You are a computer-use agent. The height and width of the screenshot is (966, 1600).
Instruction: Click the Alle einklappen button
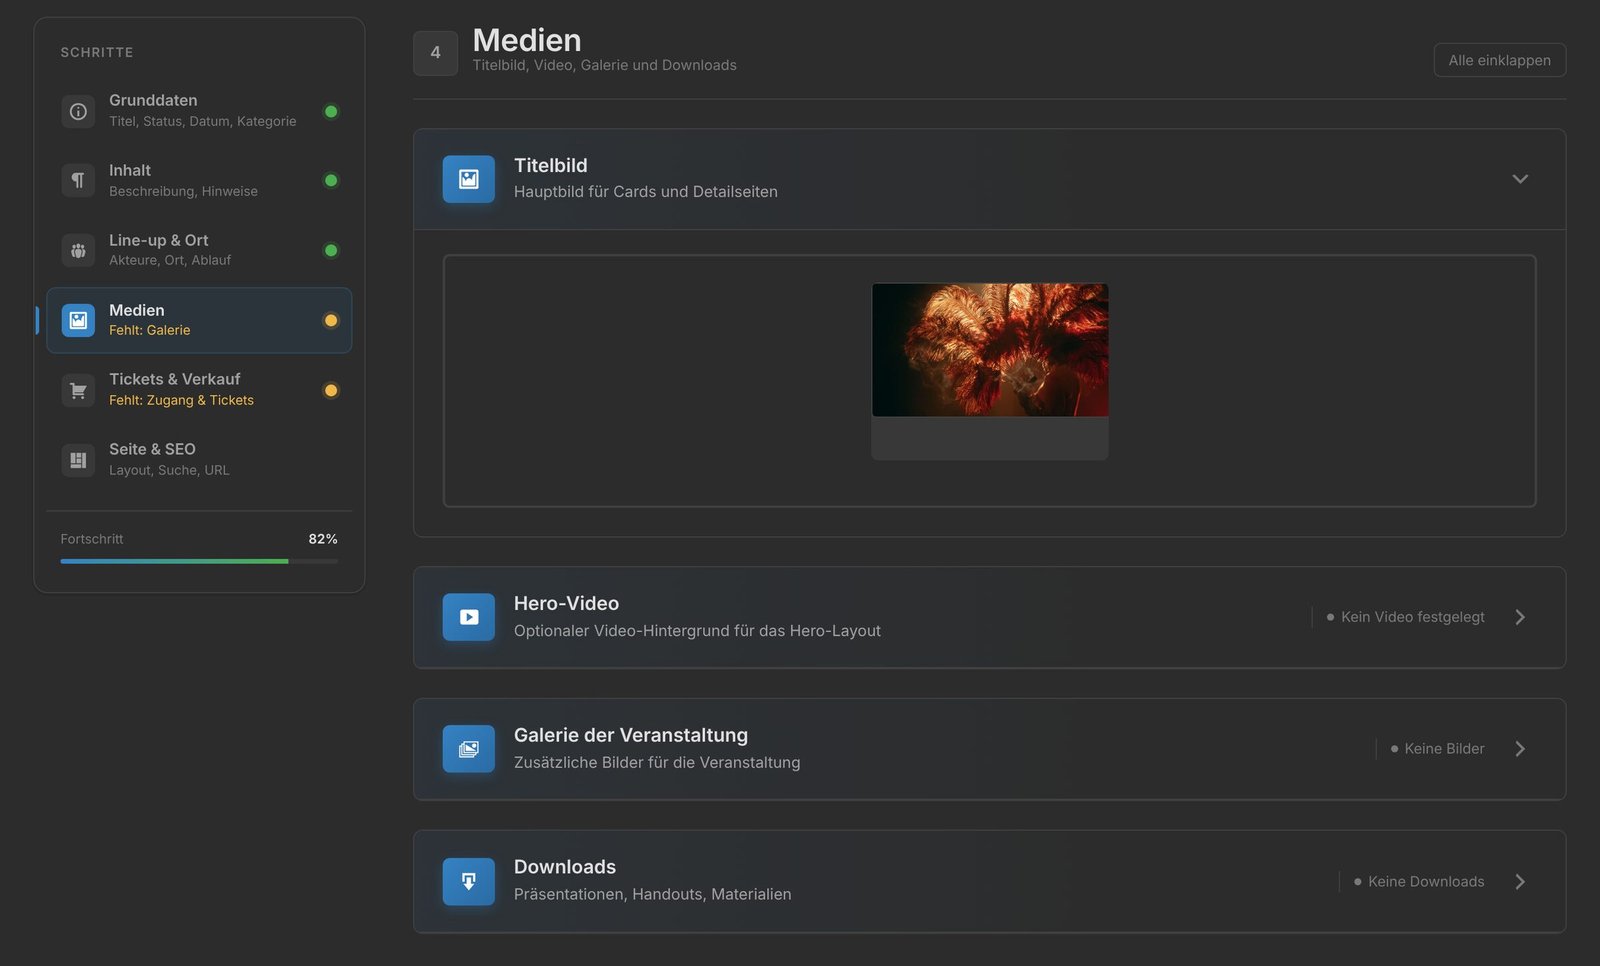pyautogui.click(x=1499, y=60)
